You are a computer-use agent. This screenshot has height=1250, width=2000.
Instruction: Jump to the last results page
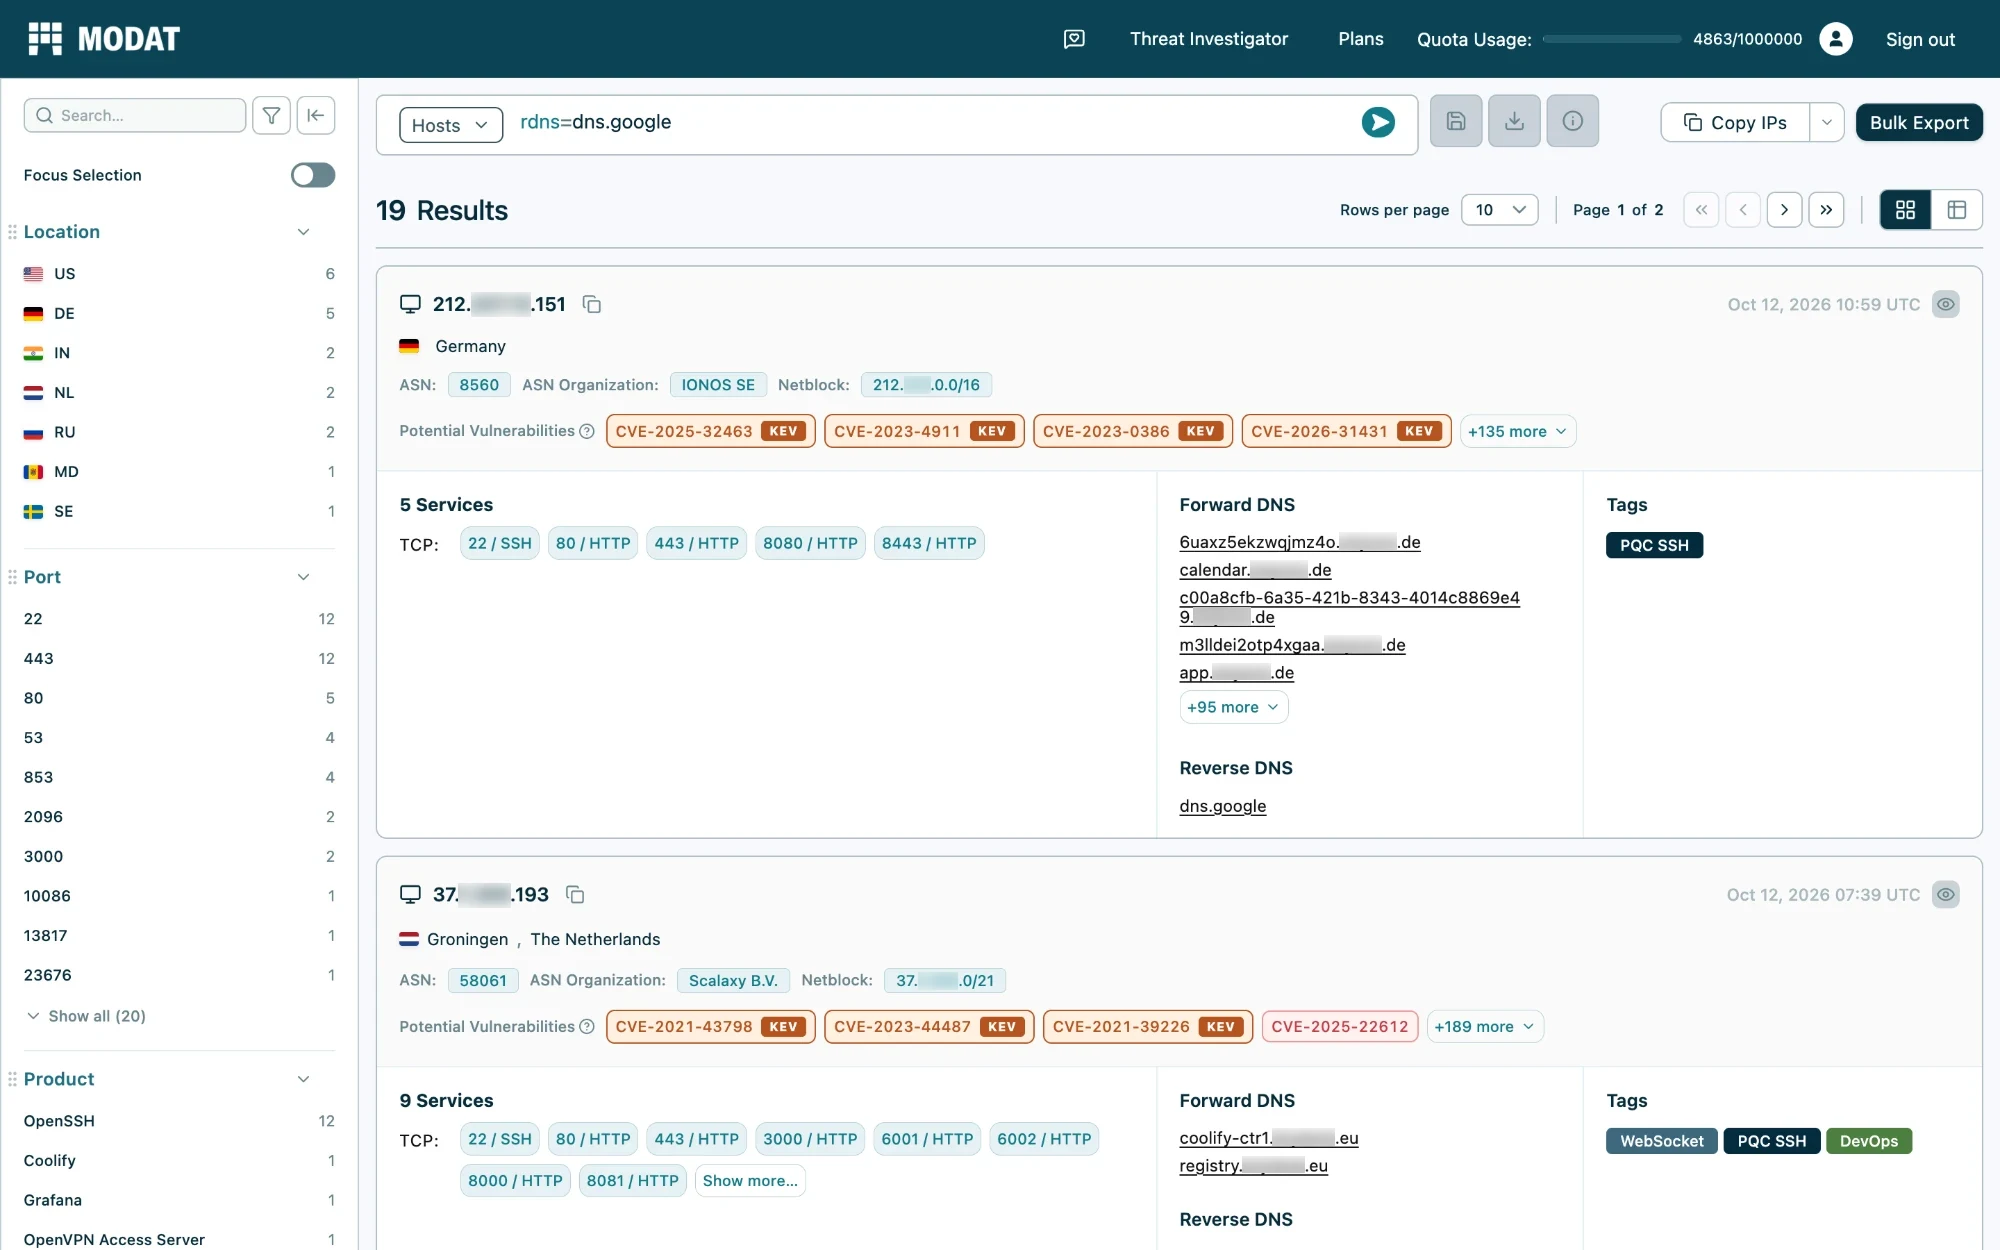point(1826,210)
